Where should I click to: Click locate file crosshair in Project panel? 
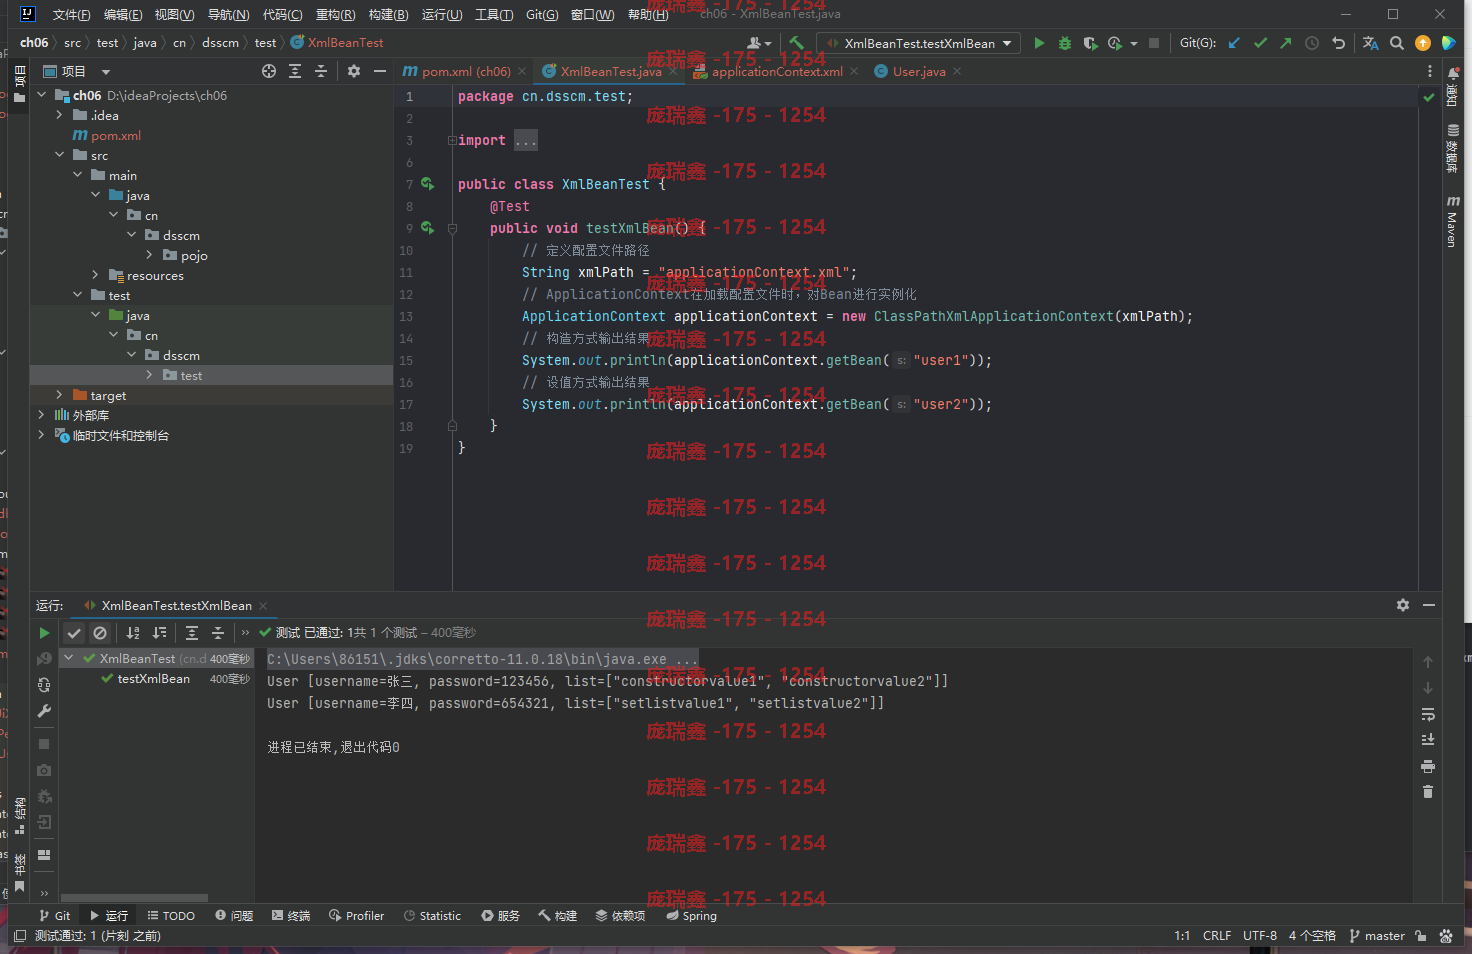point(269,71)
